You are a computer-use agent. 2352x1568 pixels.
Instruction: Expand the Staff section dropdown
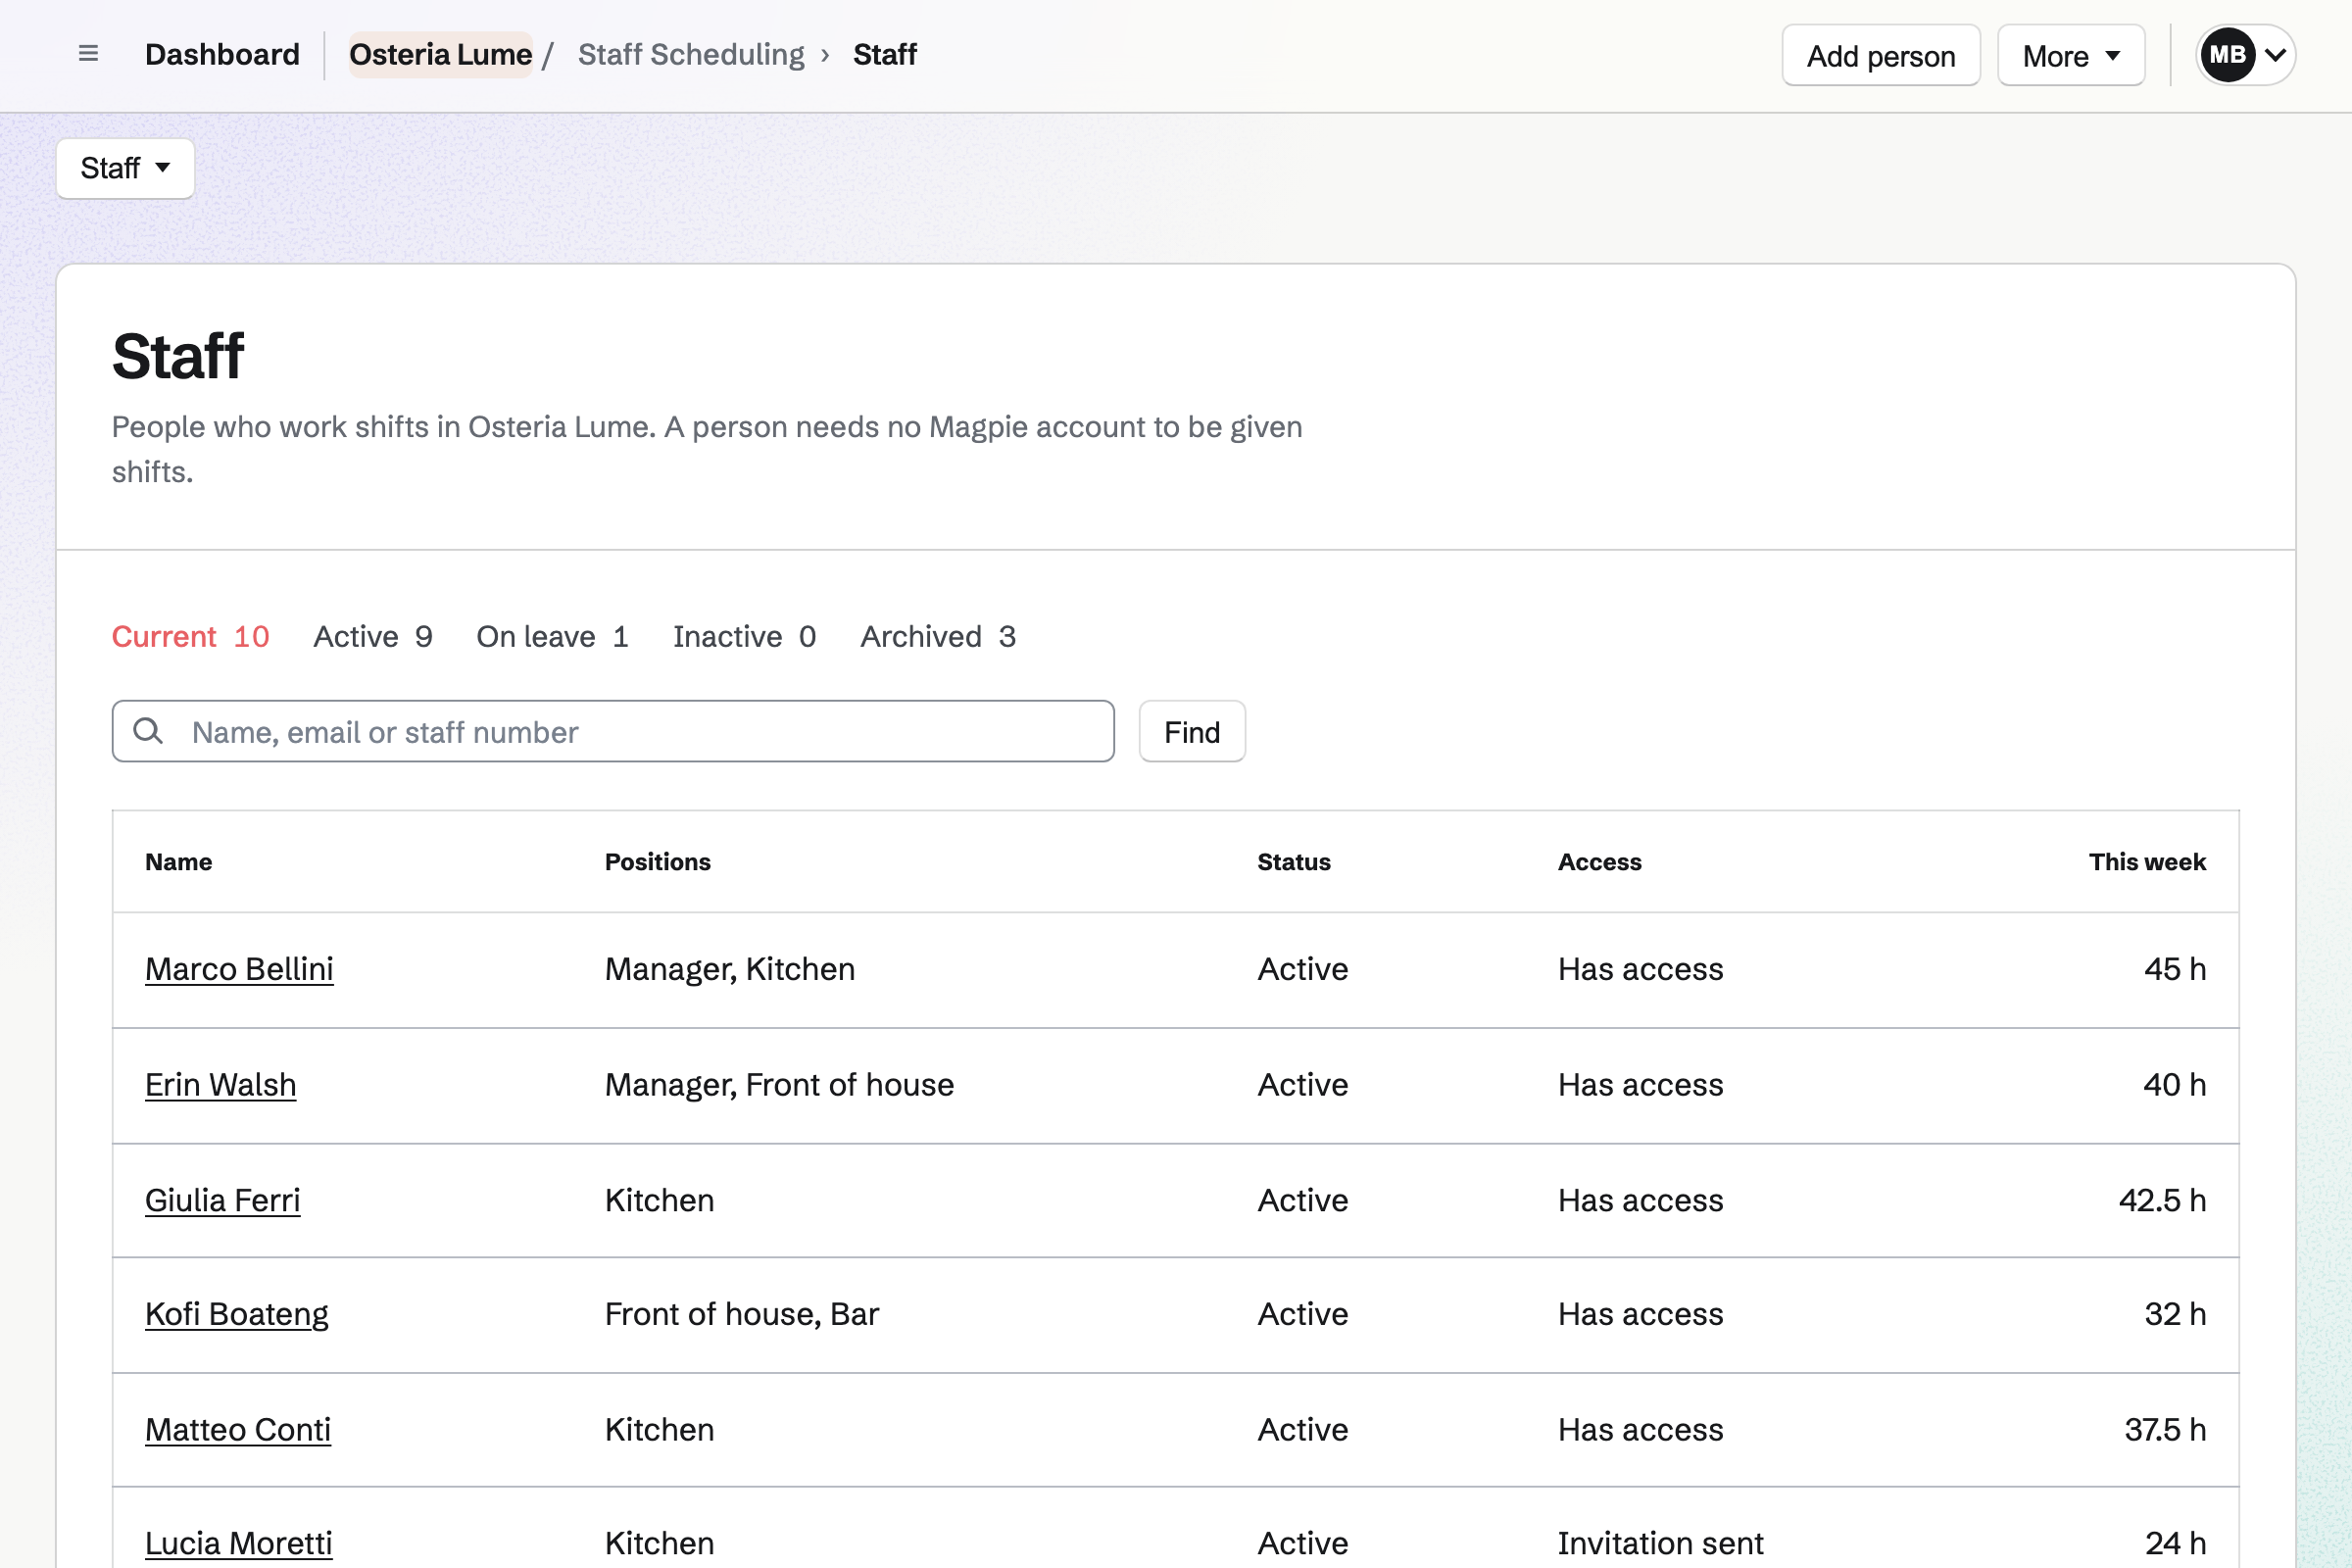click(125, 168)
